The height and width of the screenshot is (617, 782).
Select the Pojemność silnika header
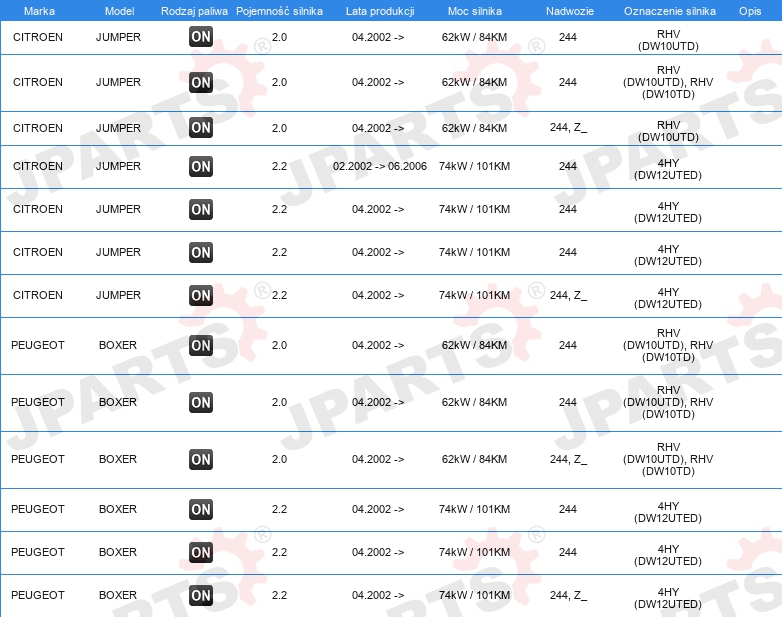[x=279, y=11]
